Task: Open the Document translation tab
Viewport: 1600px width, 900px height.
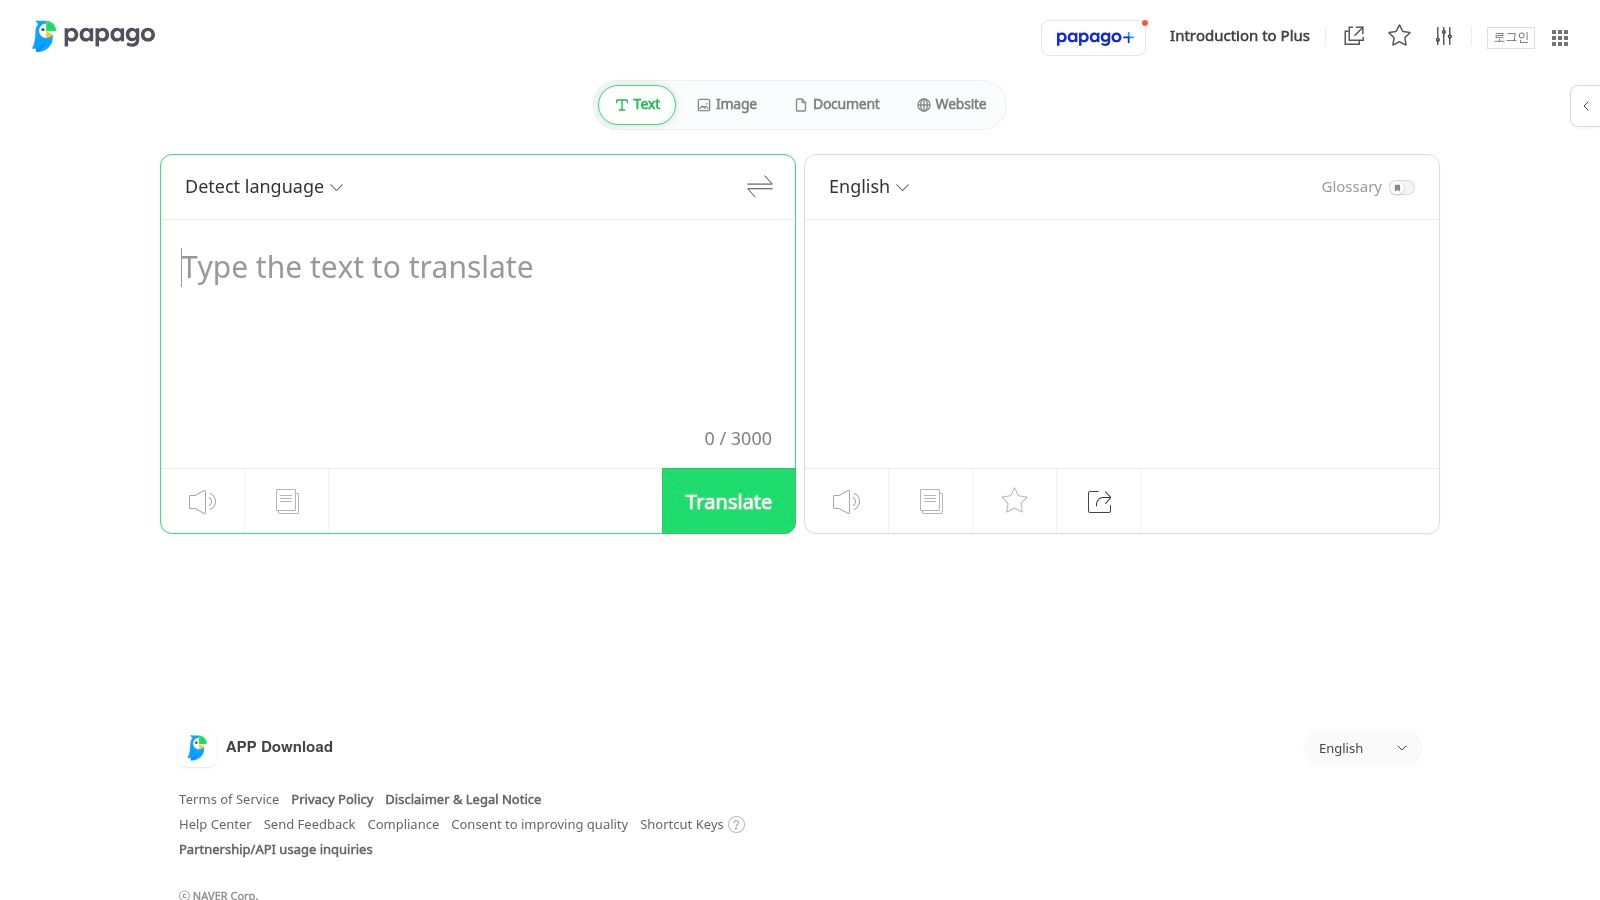Action: (837, 104)
